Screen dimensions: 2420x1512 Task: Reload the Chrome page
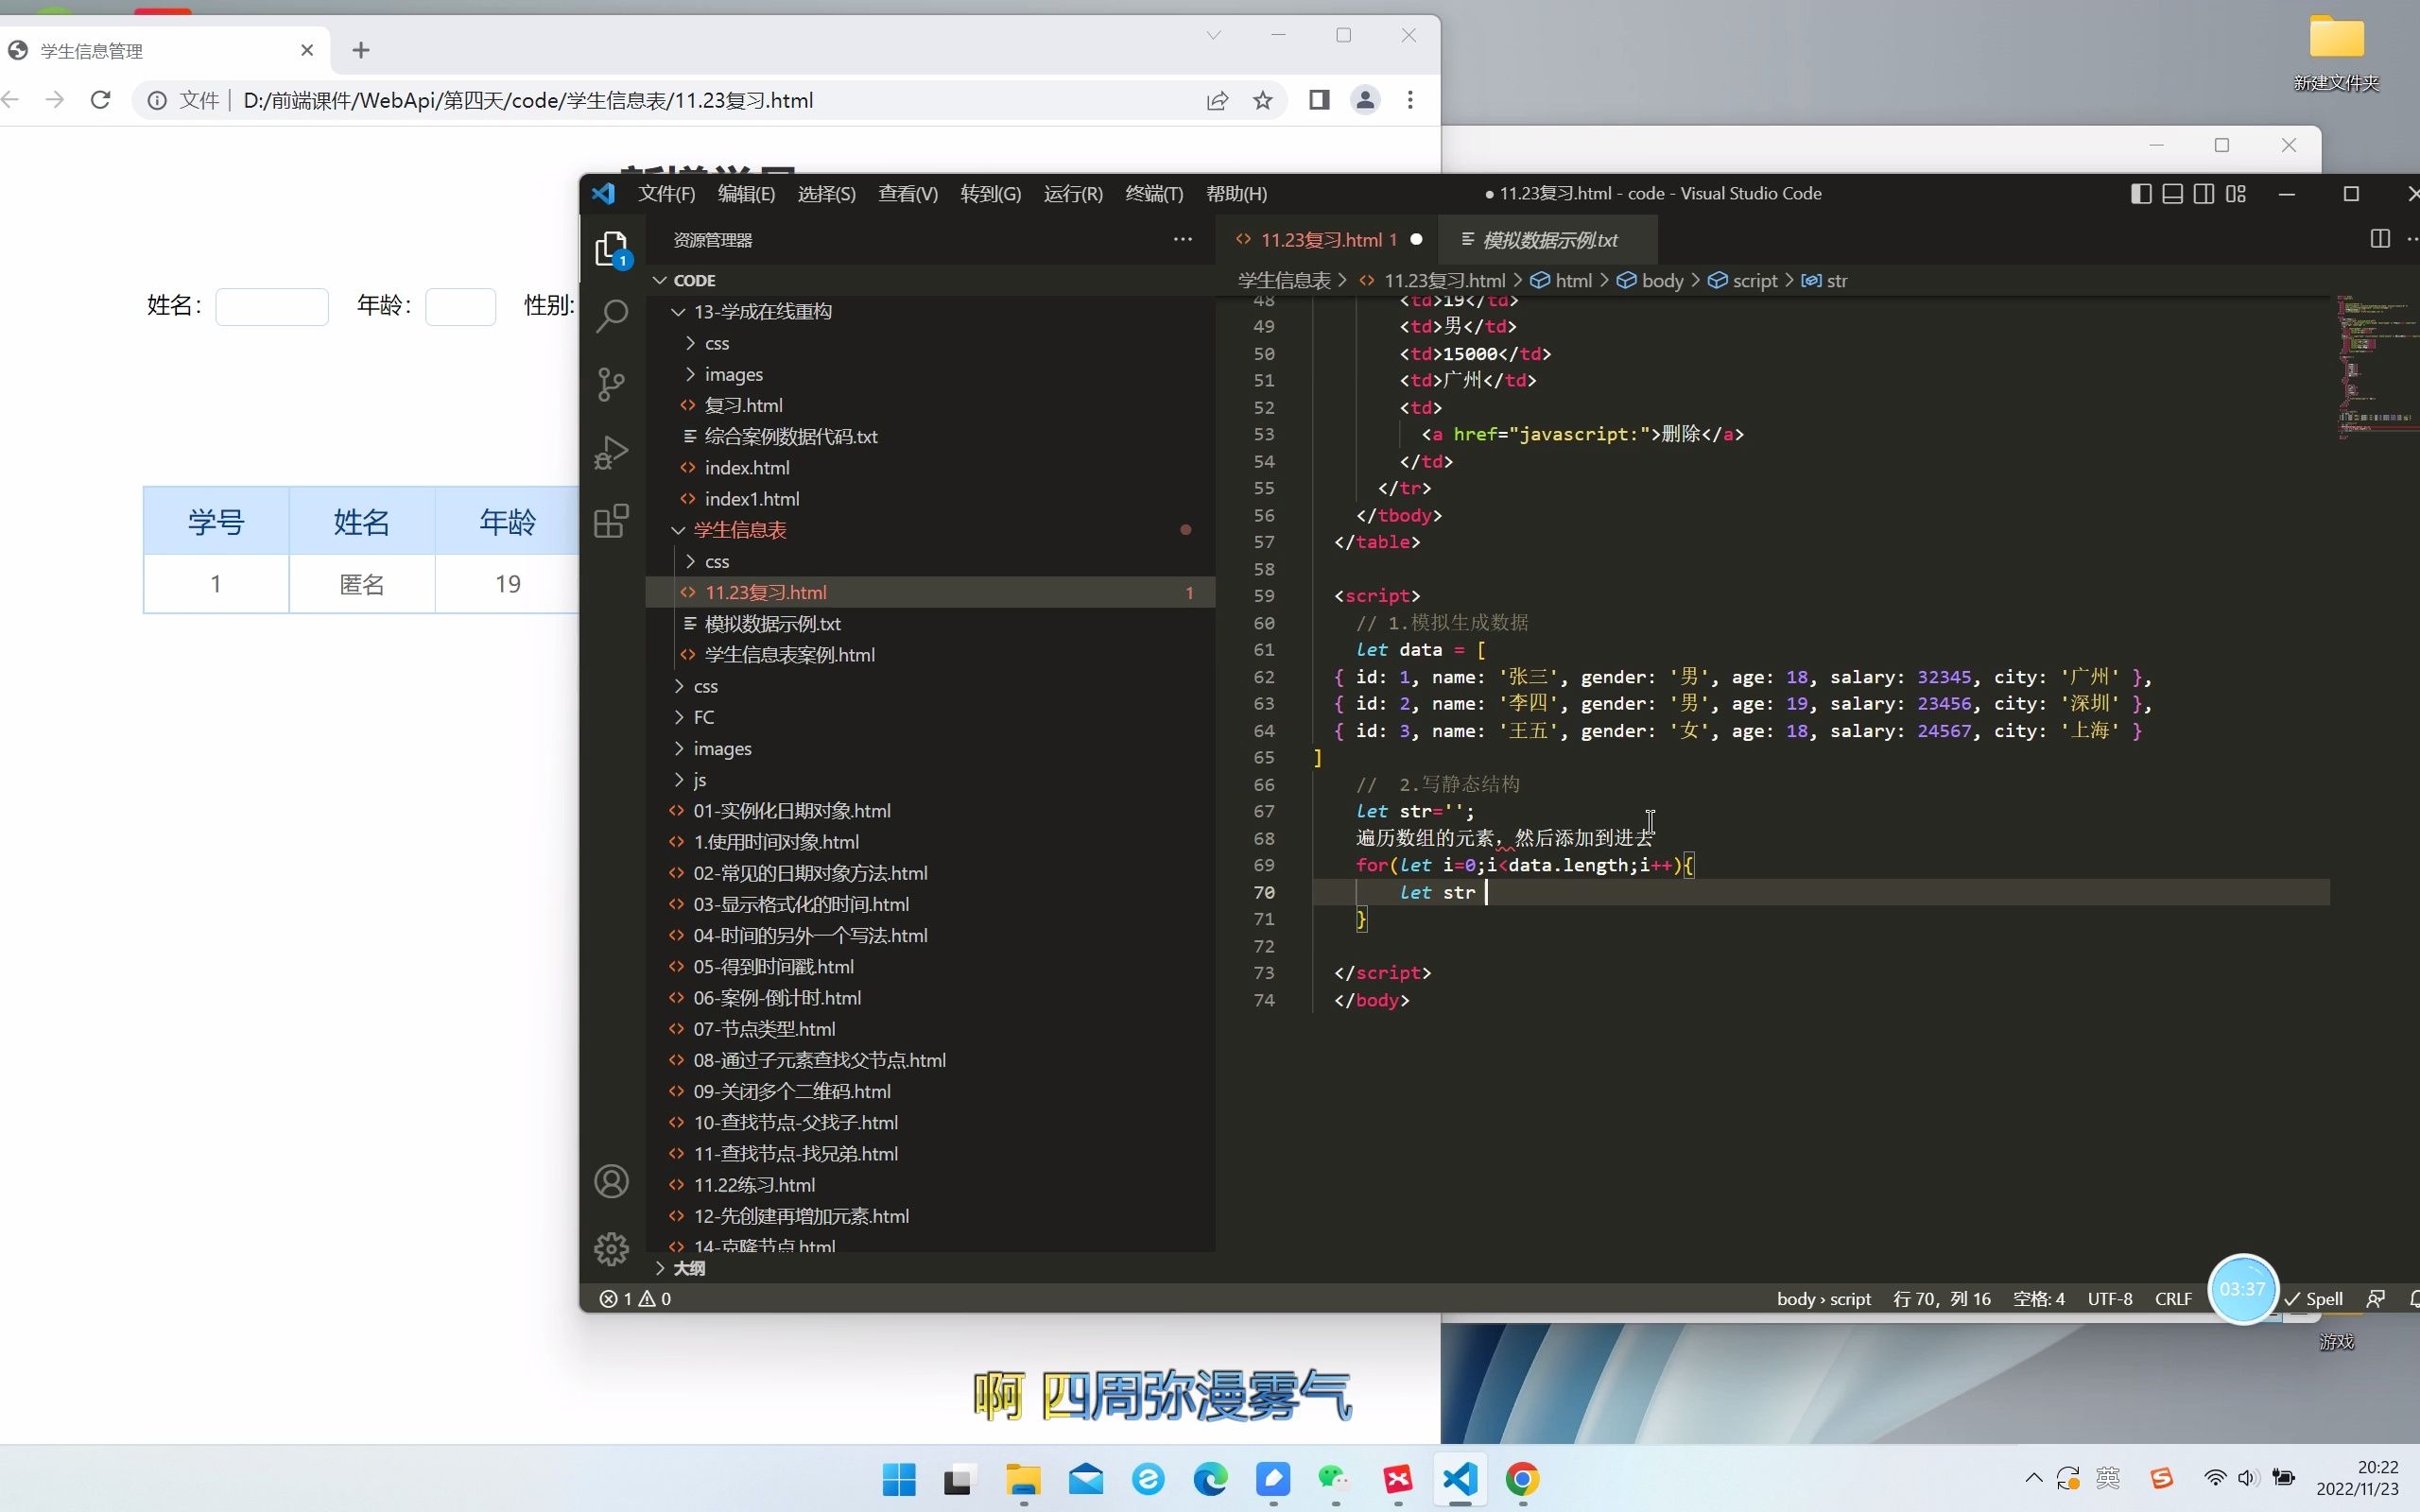[x=101, y=100]
